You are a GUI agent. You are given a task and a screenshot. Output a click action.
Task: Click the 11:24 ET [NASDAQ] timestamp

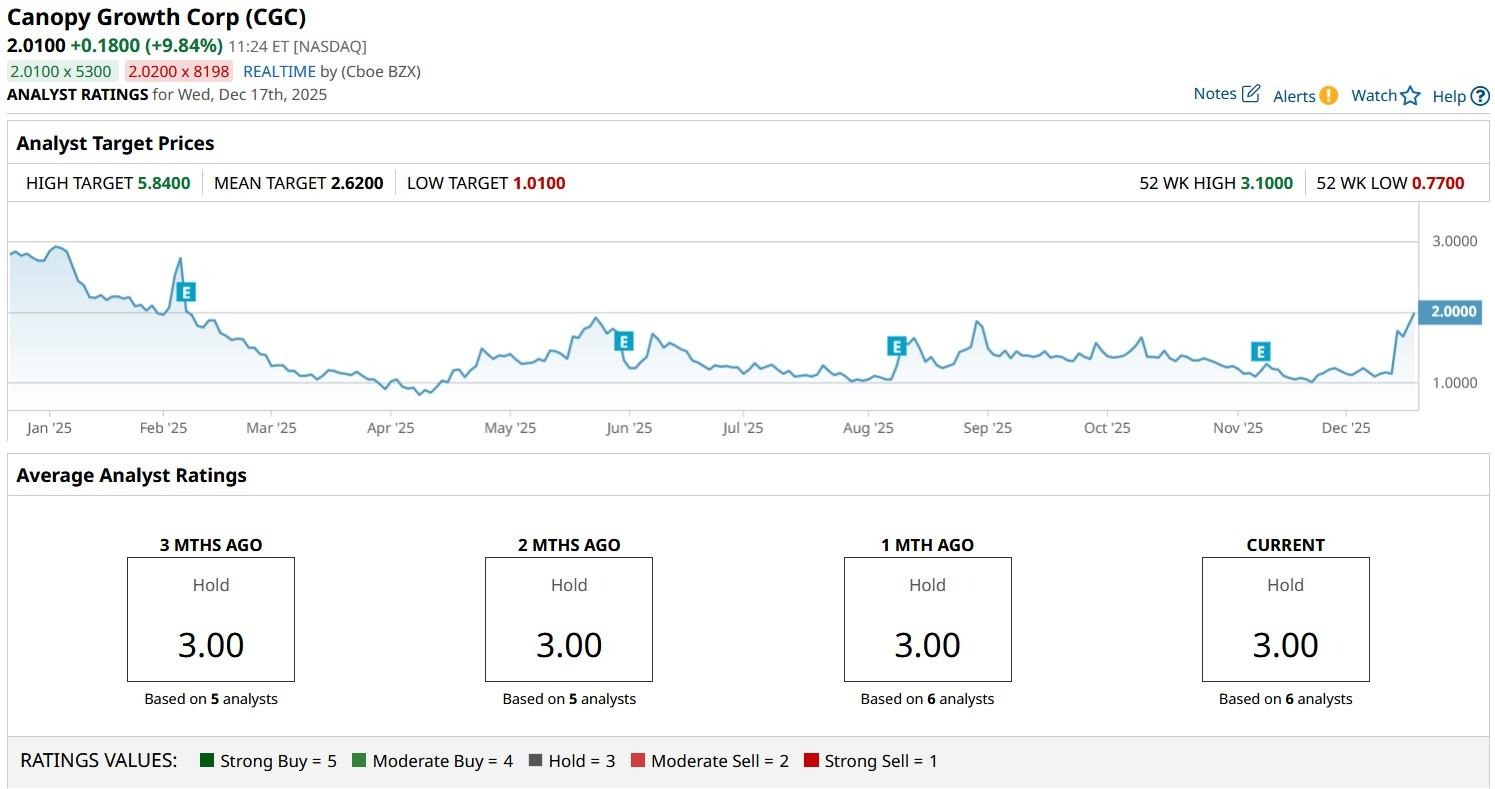[298, 47]
